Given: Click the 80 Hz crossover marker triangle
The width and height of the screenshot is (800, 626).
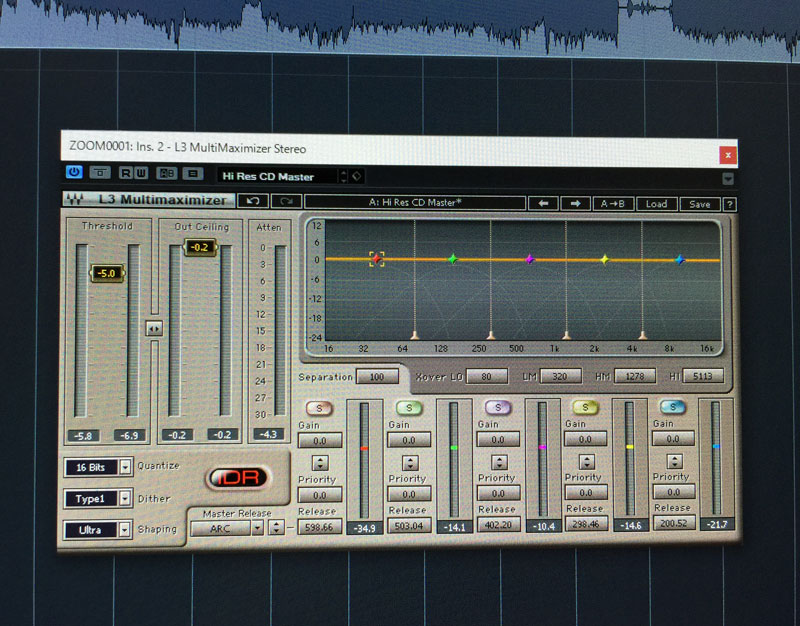Looking at the screenshot, I should tap(415, 335).
